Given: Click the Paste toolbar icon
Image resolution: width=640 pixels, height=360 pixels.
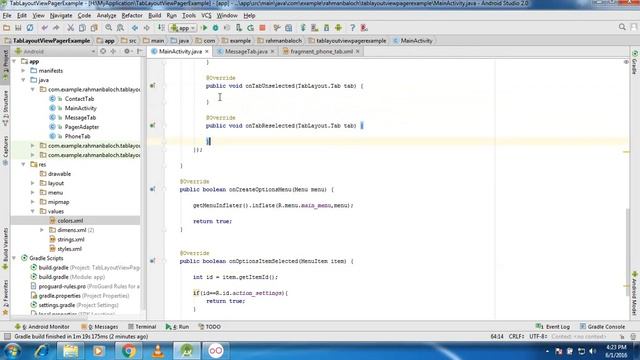Looking at the screenshot, I should click(x=94, y=28).
